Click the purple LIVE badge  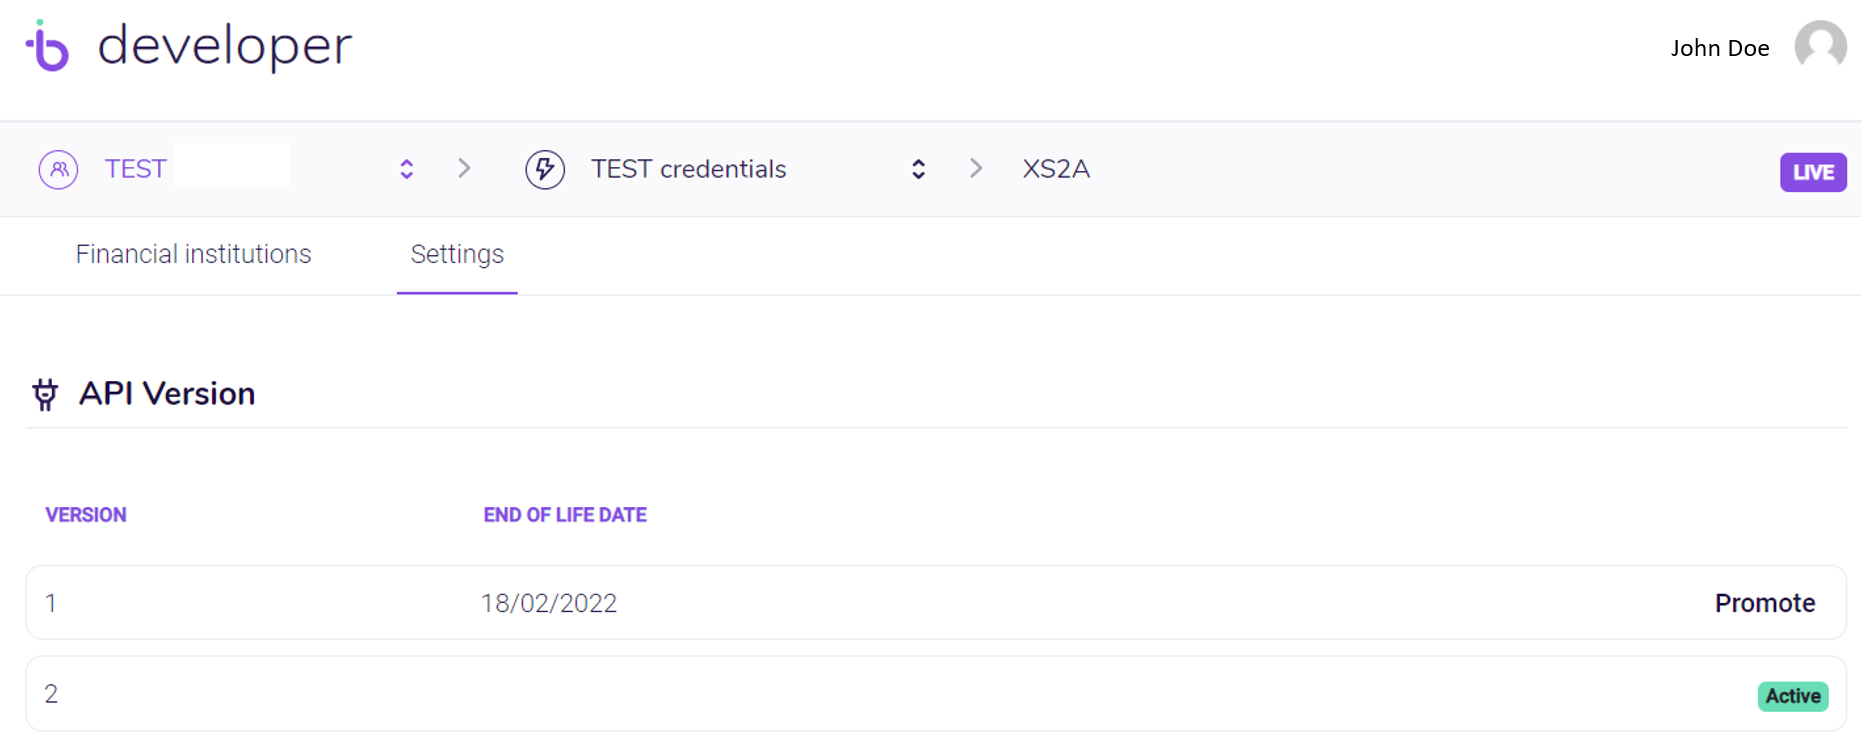(x=1812, y=172)
